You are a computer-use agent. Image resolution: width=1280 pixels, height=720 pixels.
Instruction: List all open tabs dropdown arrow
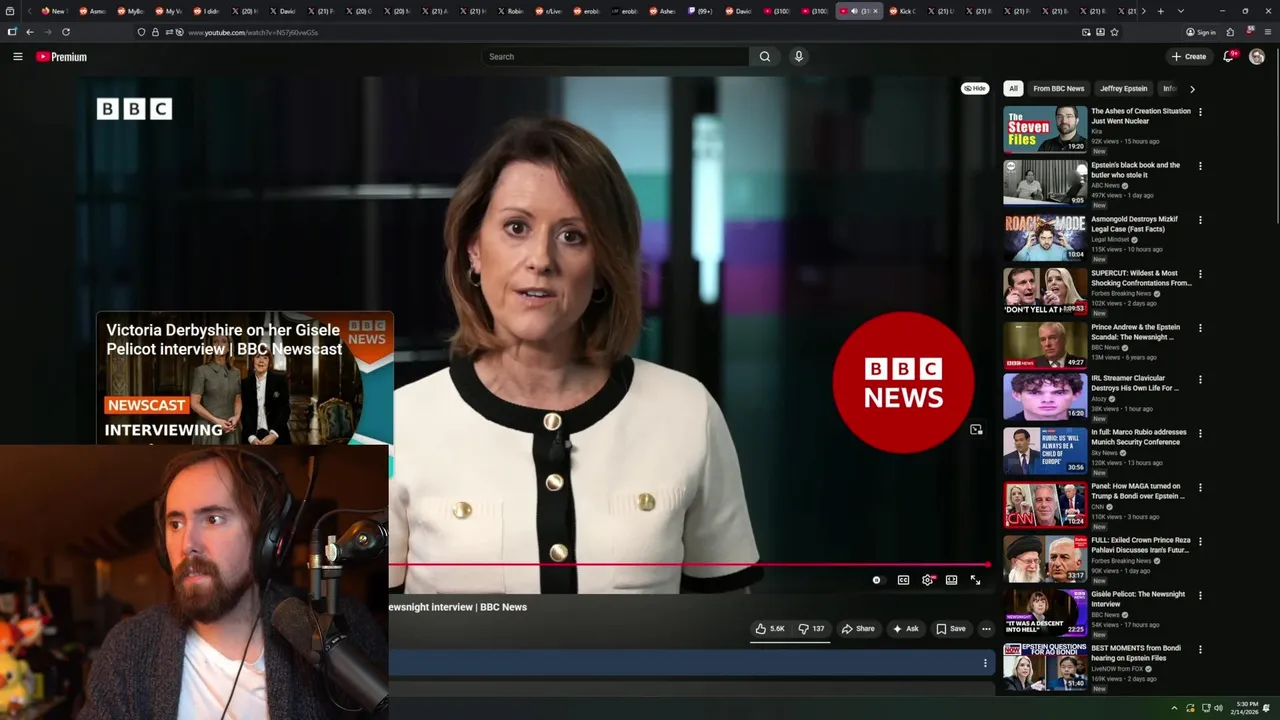coord(1181,11)
